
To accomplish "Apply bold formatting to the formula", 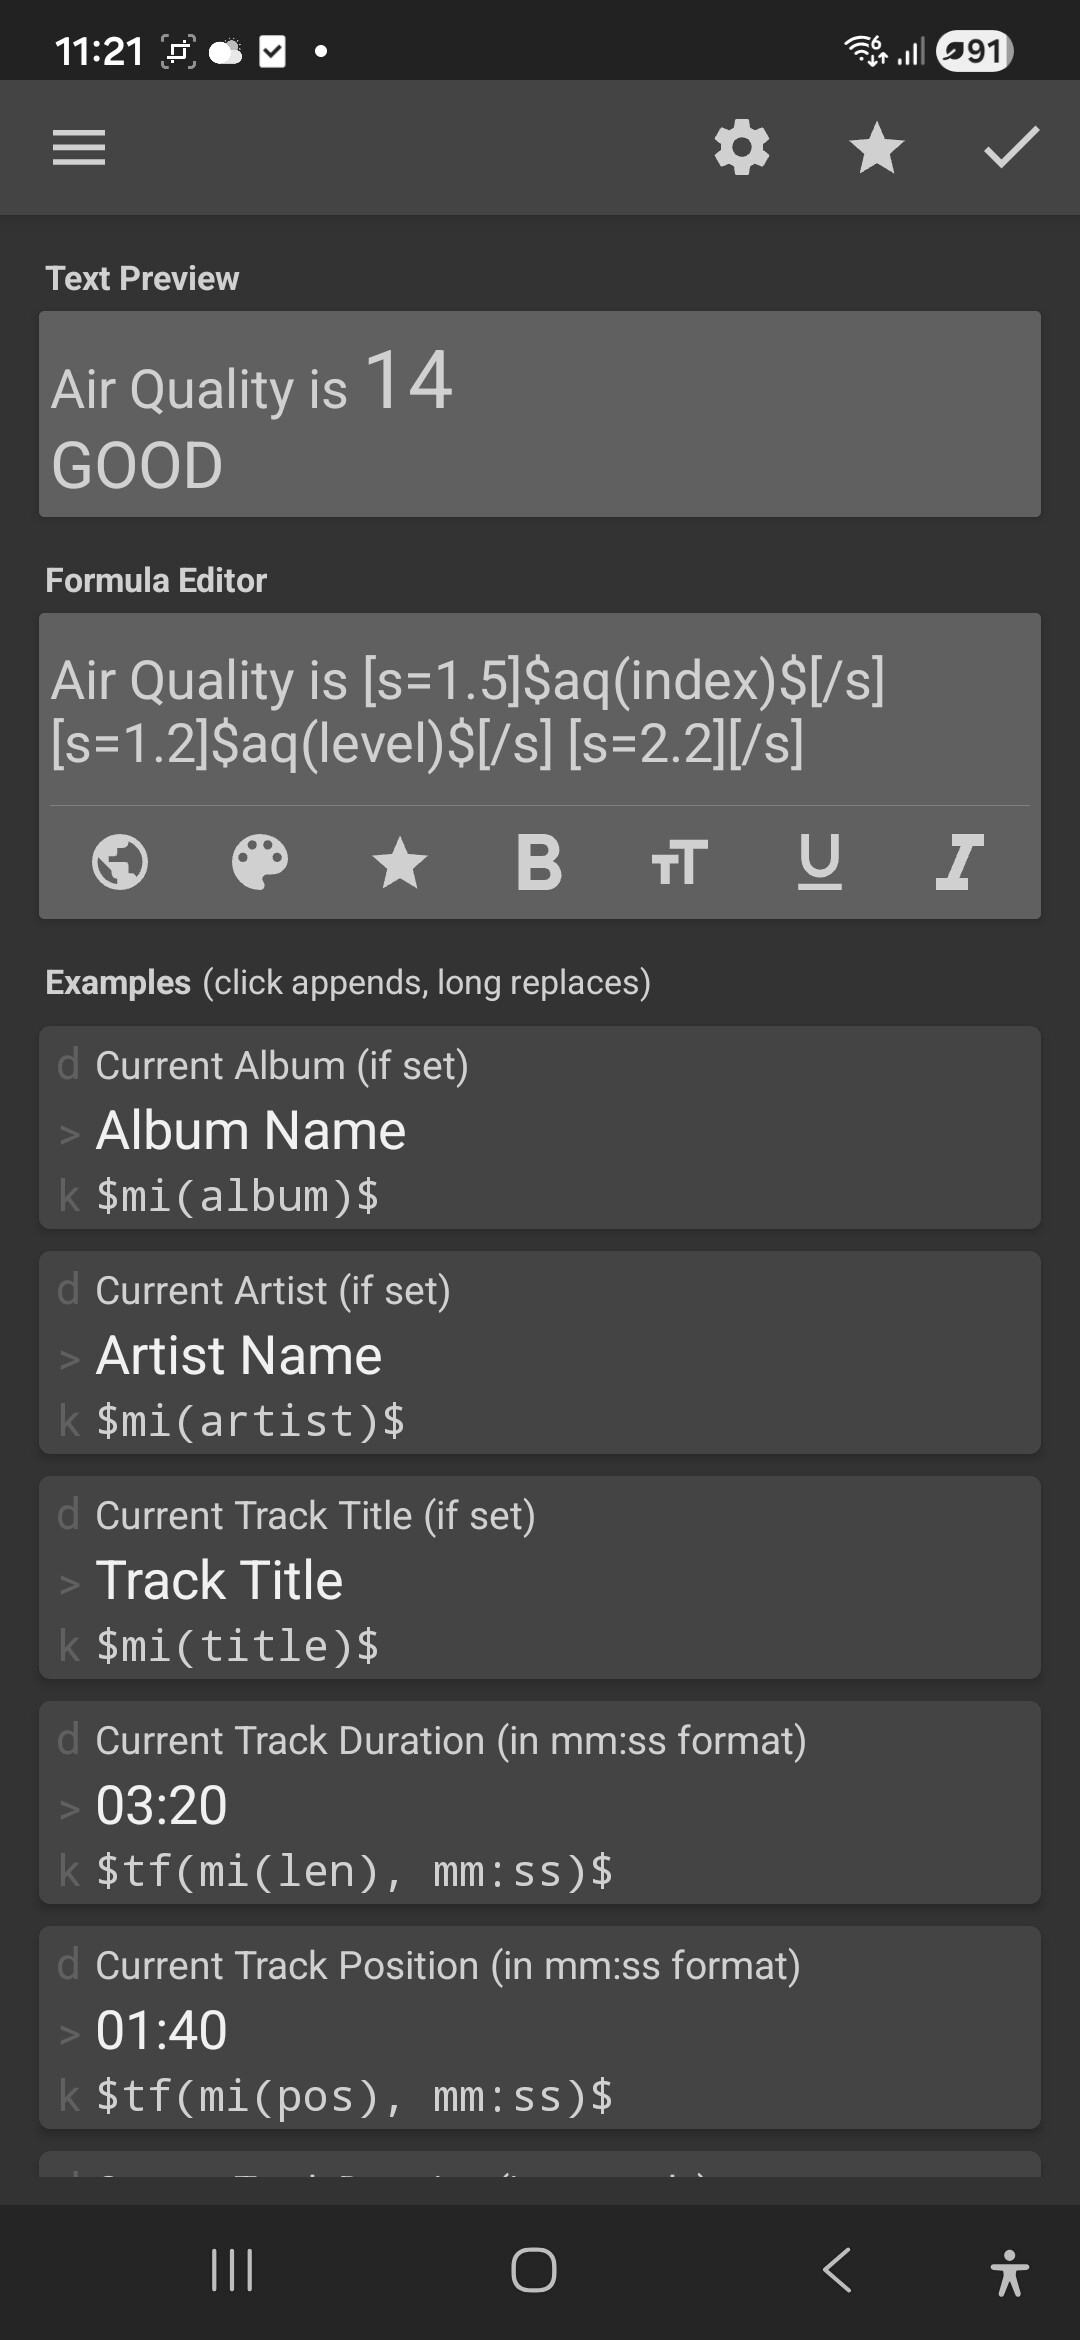I will click(539, 862).
